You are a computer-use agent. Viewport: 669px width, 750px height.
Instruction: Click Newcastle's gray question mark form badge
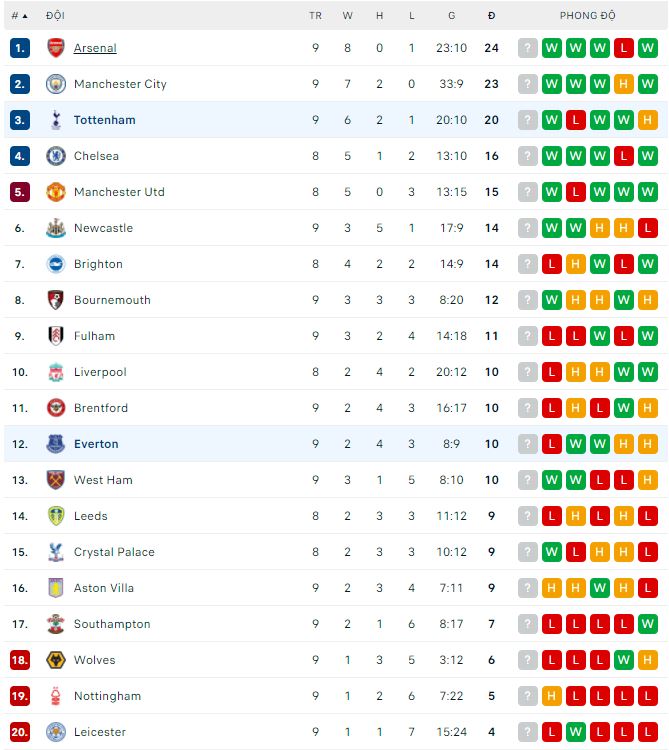click(528, 228)
